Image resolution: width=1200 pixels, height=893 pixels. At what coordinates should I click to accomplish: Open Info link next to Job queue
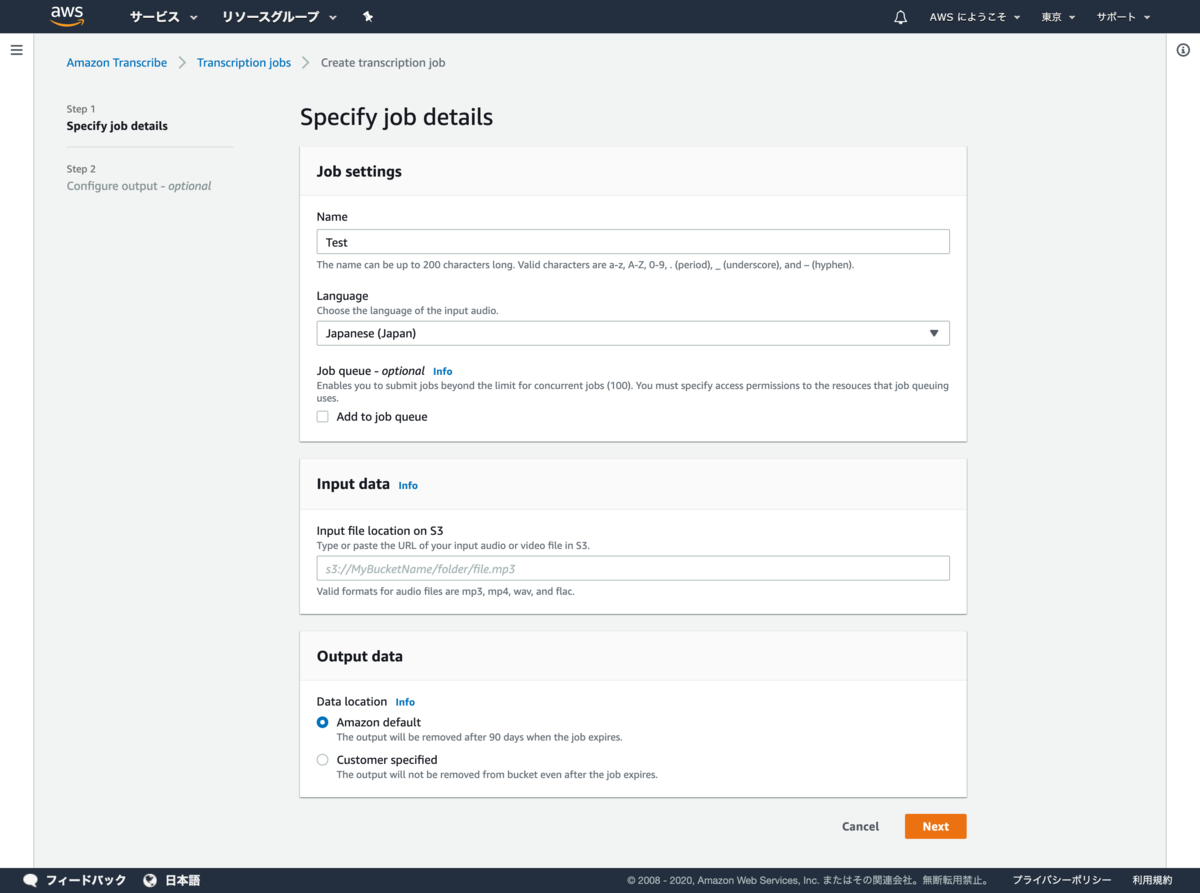coord(442,371)
